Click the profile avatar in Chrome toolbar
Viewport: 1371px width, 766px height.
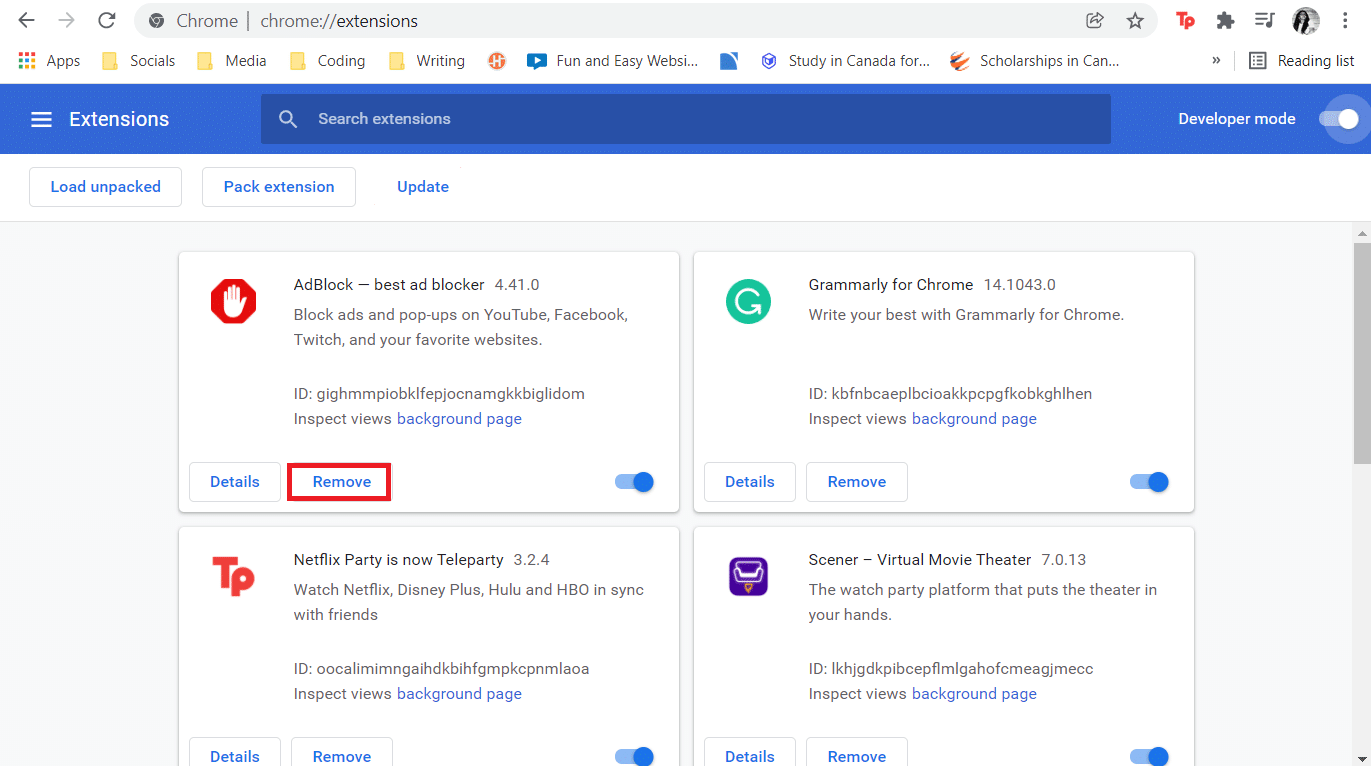tap(1306, 20)
